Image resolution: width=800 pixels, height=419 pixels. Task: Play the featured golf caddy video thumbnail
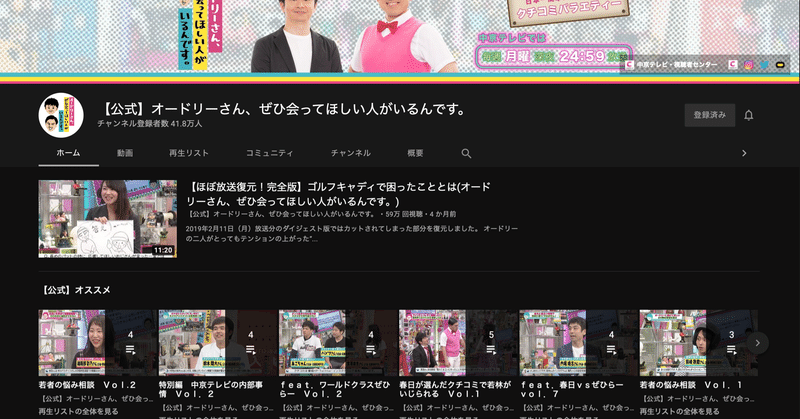[108, 218]
